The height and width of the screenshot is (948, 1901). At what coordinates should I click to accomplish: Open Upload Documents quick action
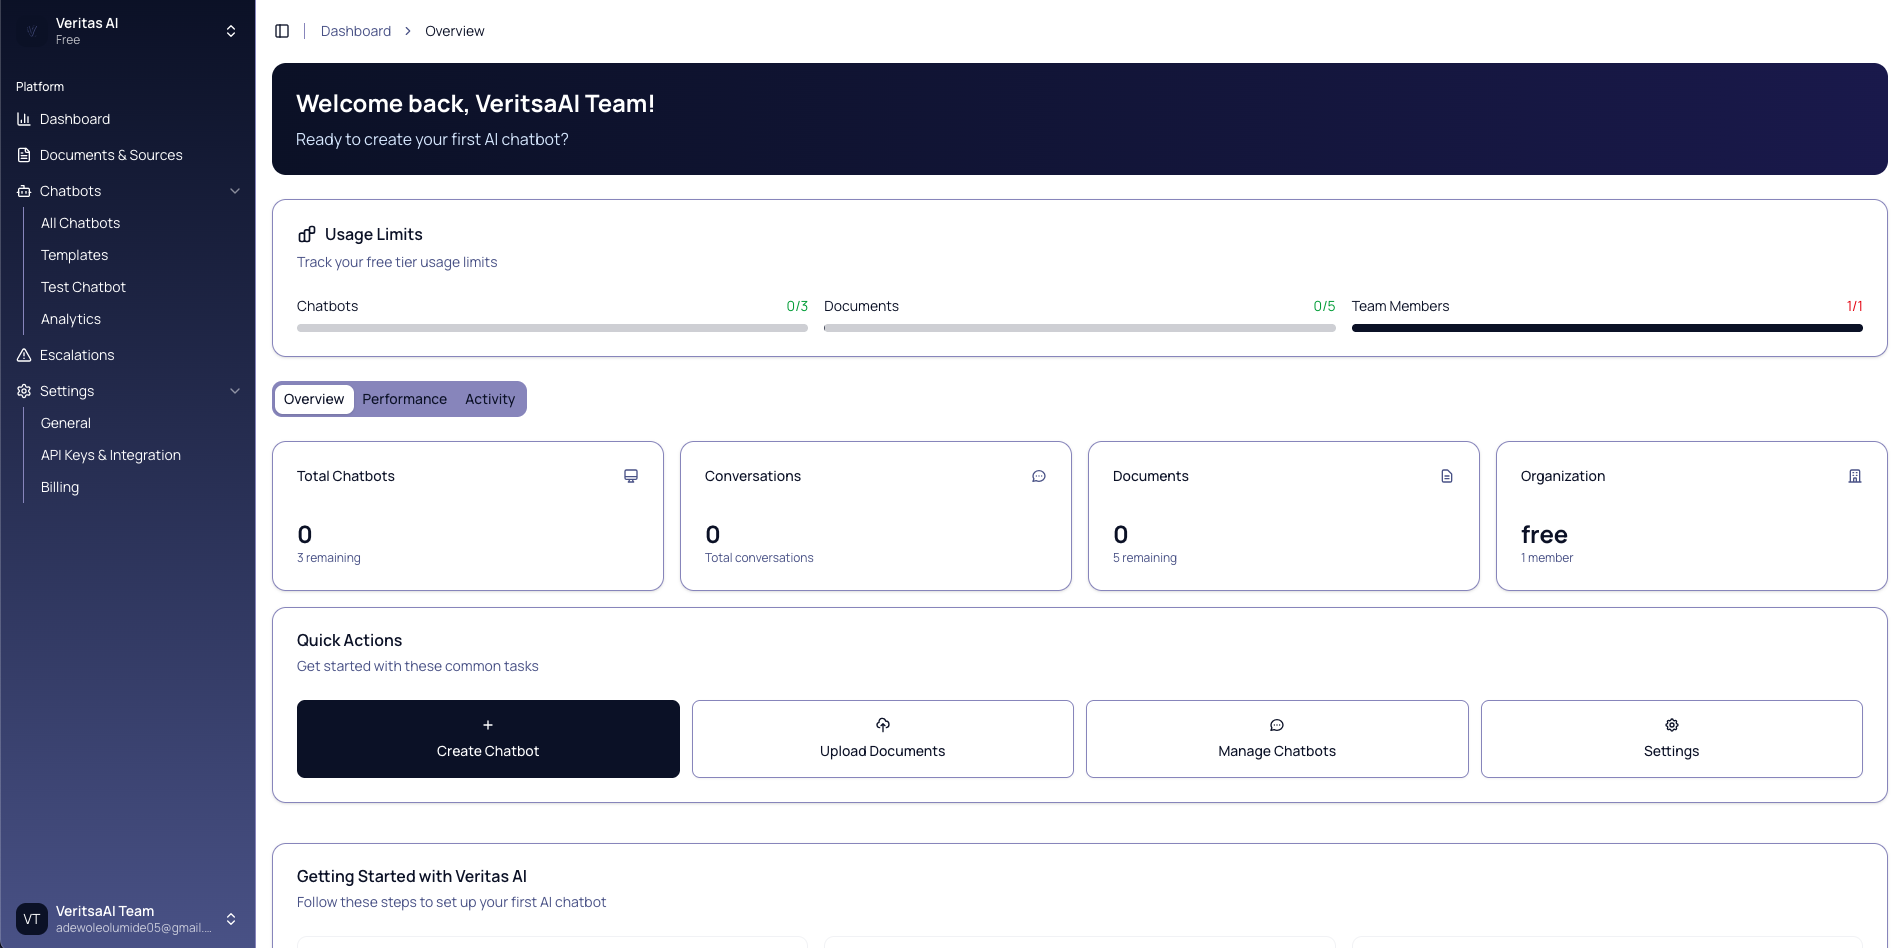tap(881, 739)
